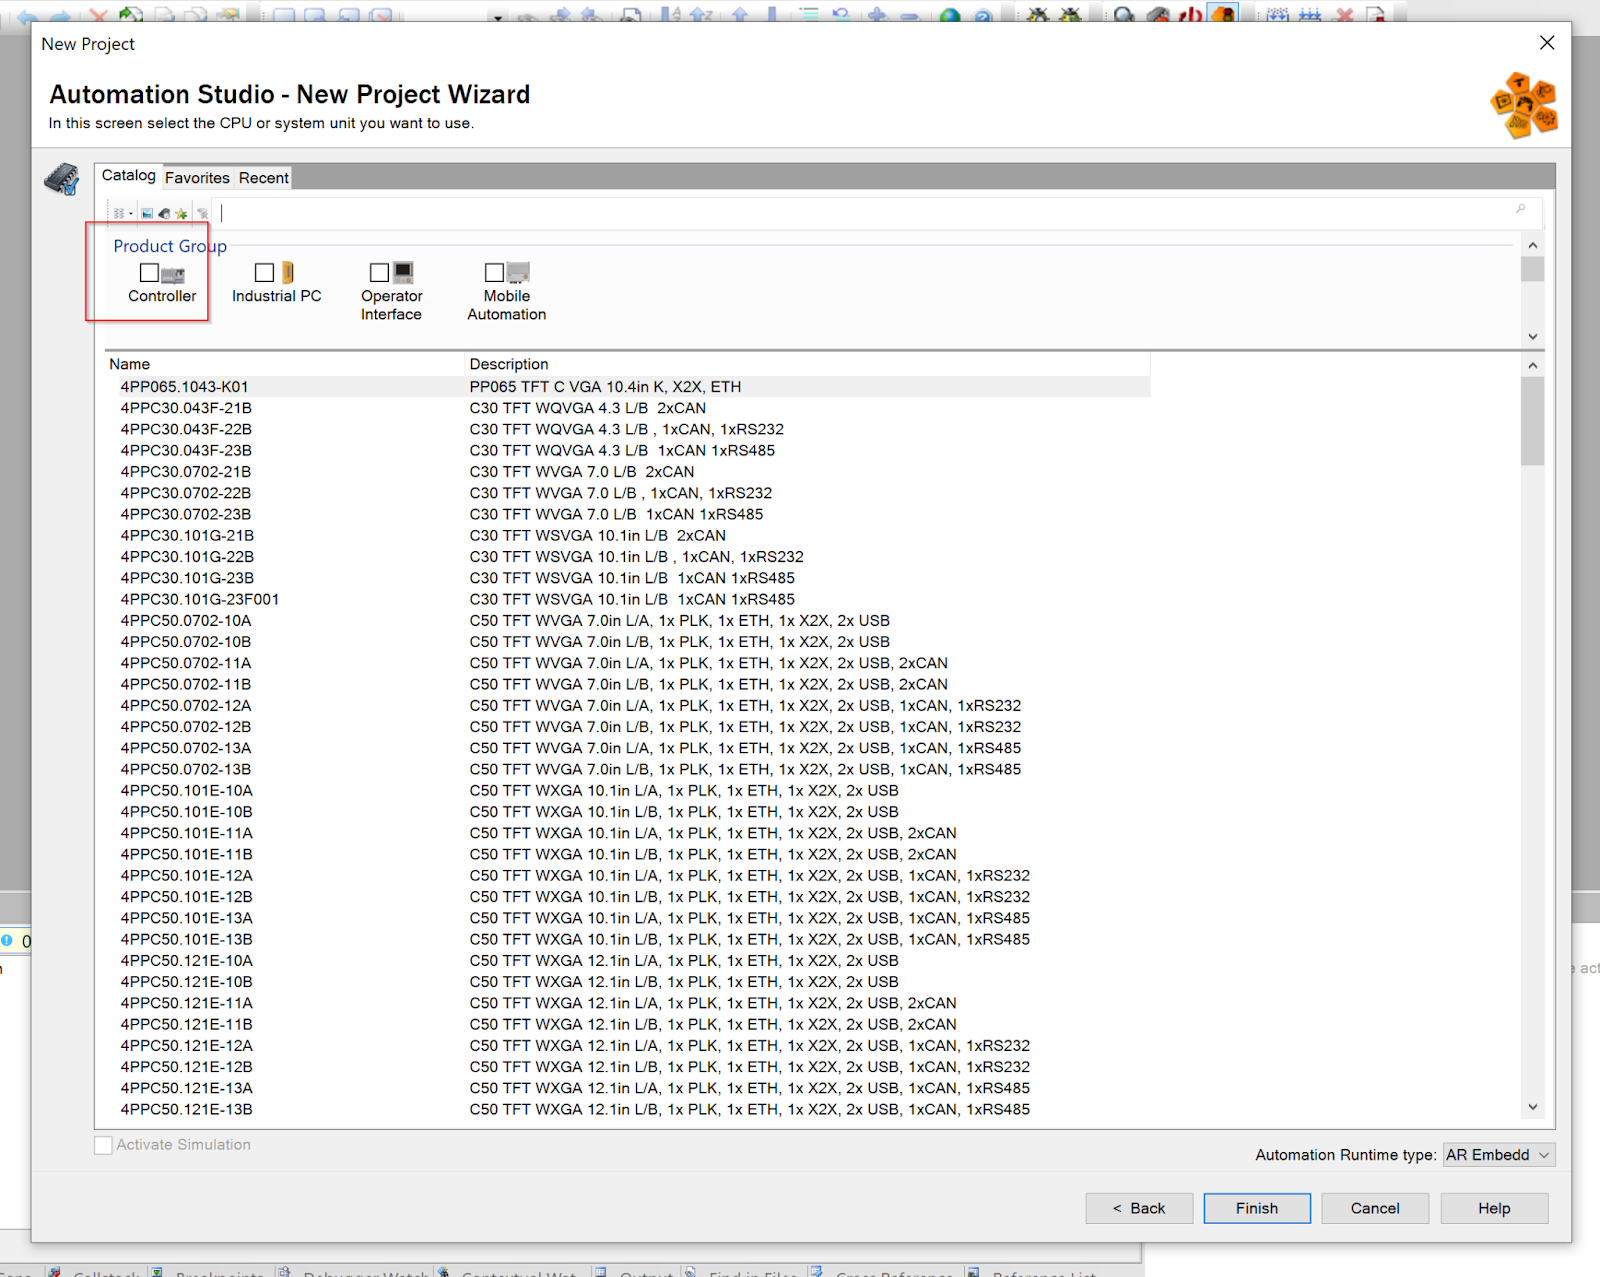Select hardware 4PPC30.0702-22B
Image resolution: width=1600 pixels, height=1277 pixels.
186,493
